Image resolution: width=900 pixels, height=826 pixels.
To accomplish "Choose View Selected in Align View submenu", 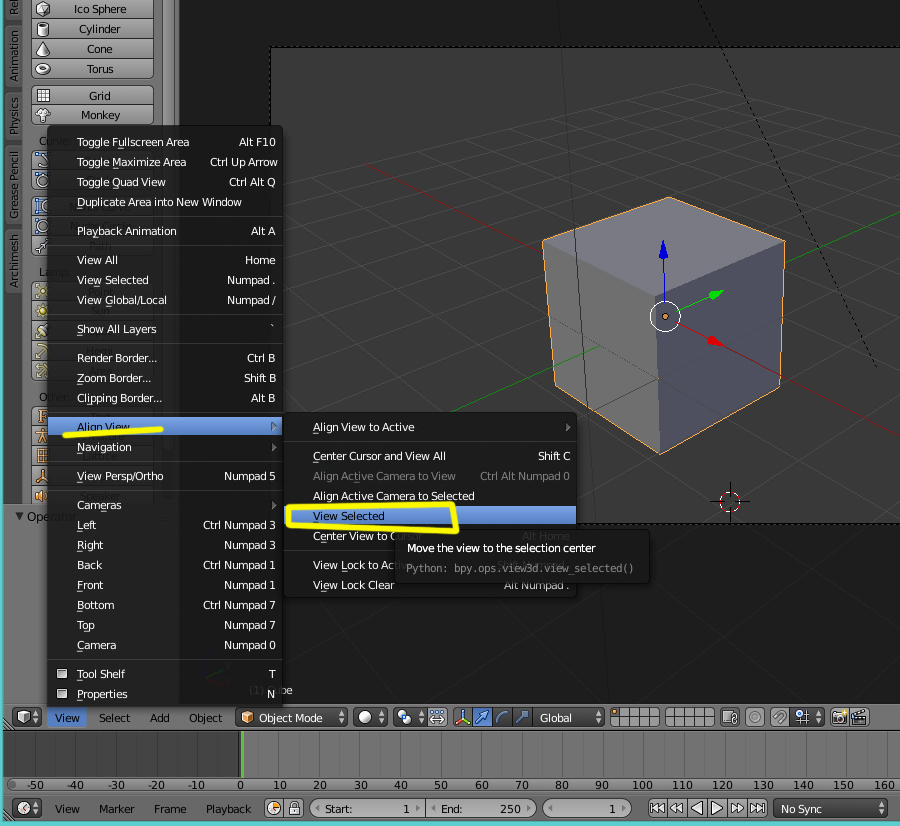I will pyautogui.click(x=430, y=516).
